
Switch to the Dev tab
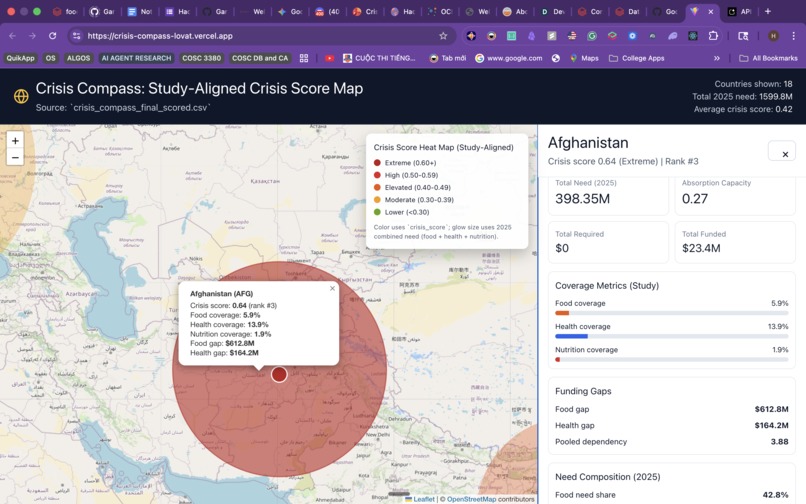[x=552, y=11]
